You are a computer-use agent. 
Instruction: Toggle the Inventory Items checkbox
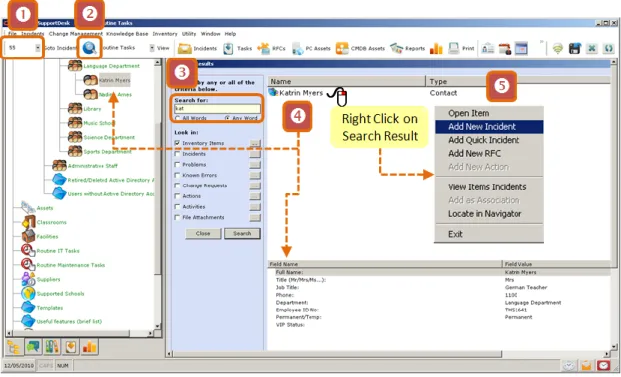click(x=177, y=143)
